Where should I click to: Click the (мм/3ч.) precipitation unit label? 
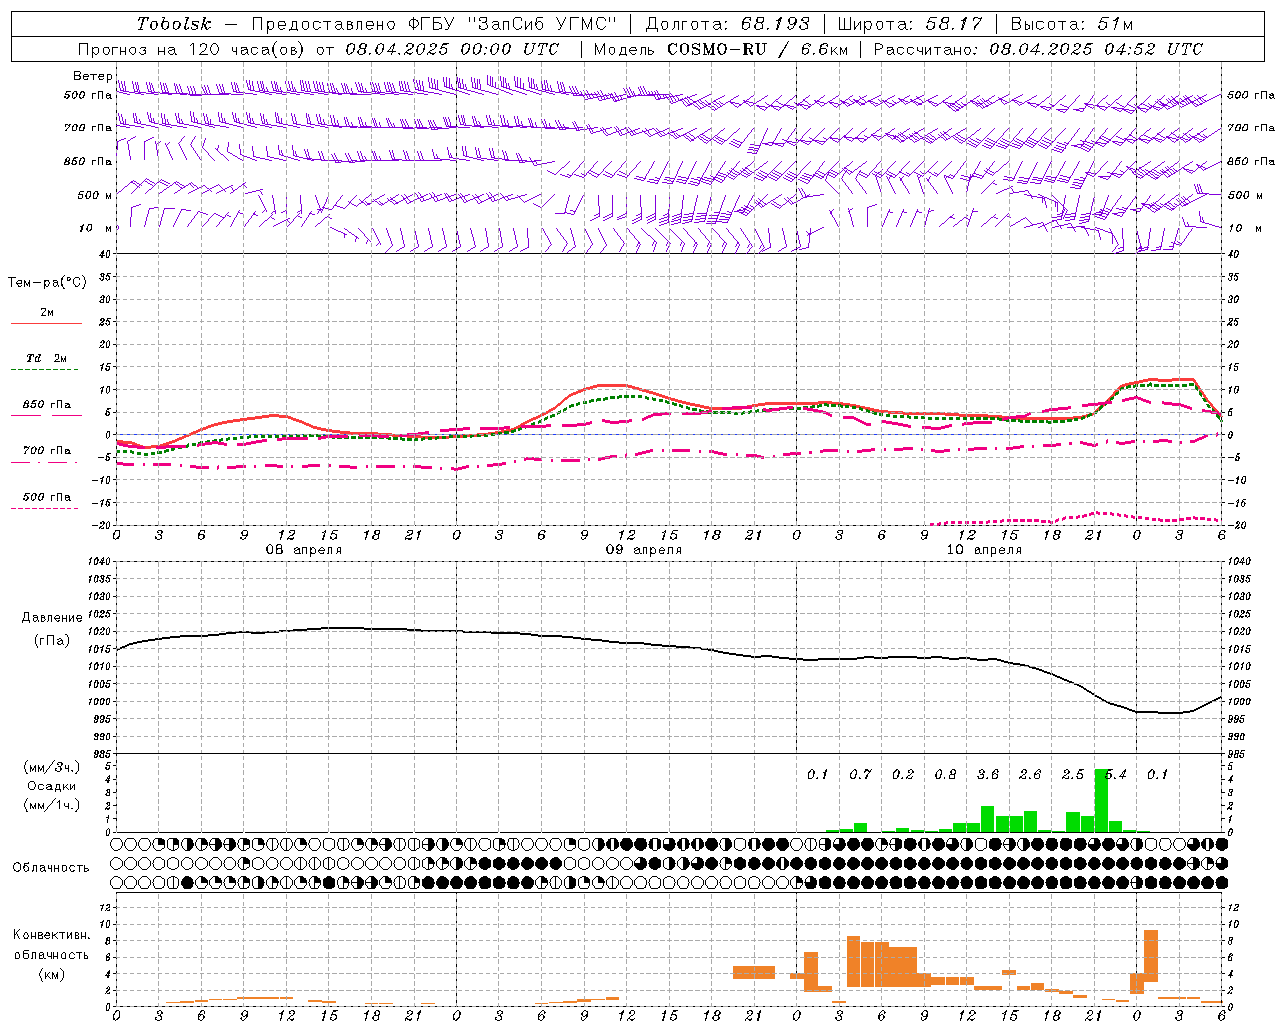click(52, 767)
